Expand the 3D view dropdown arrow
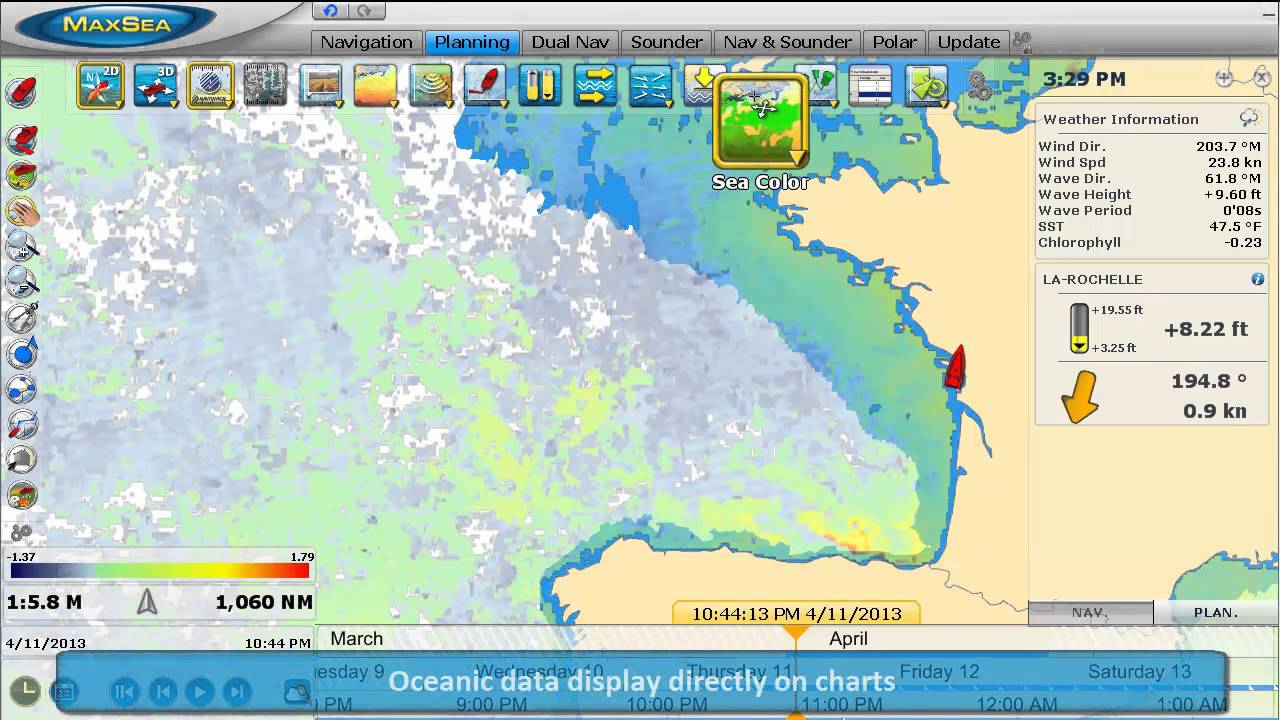1280x720 pixels. [173, 103]
